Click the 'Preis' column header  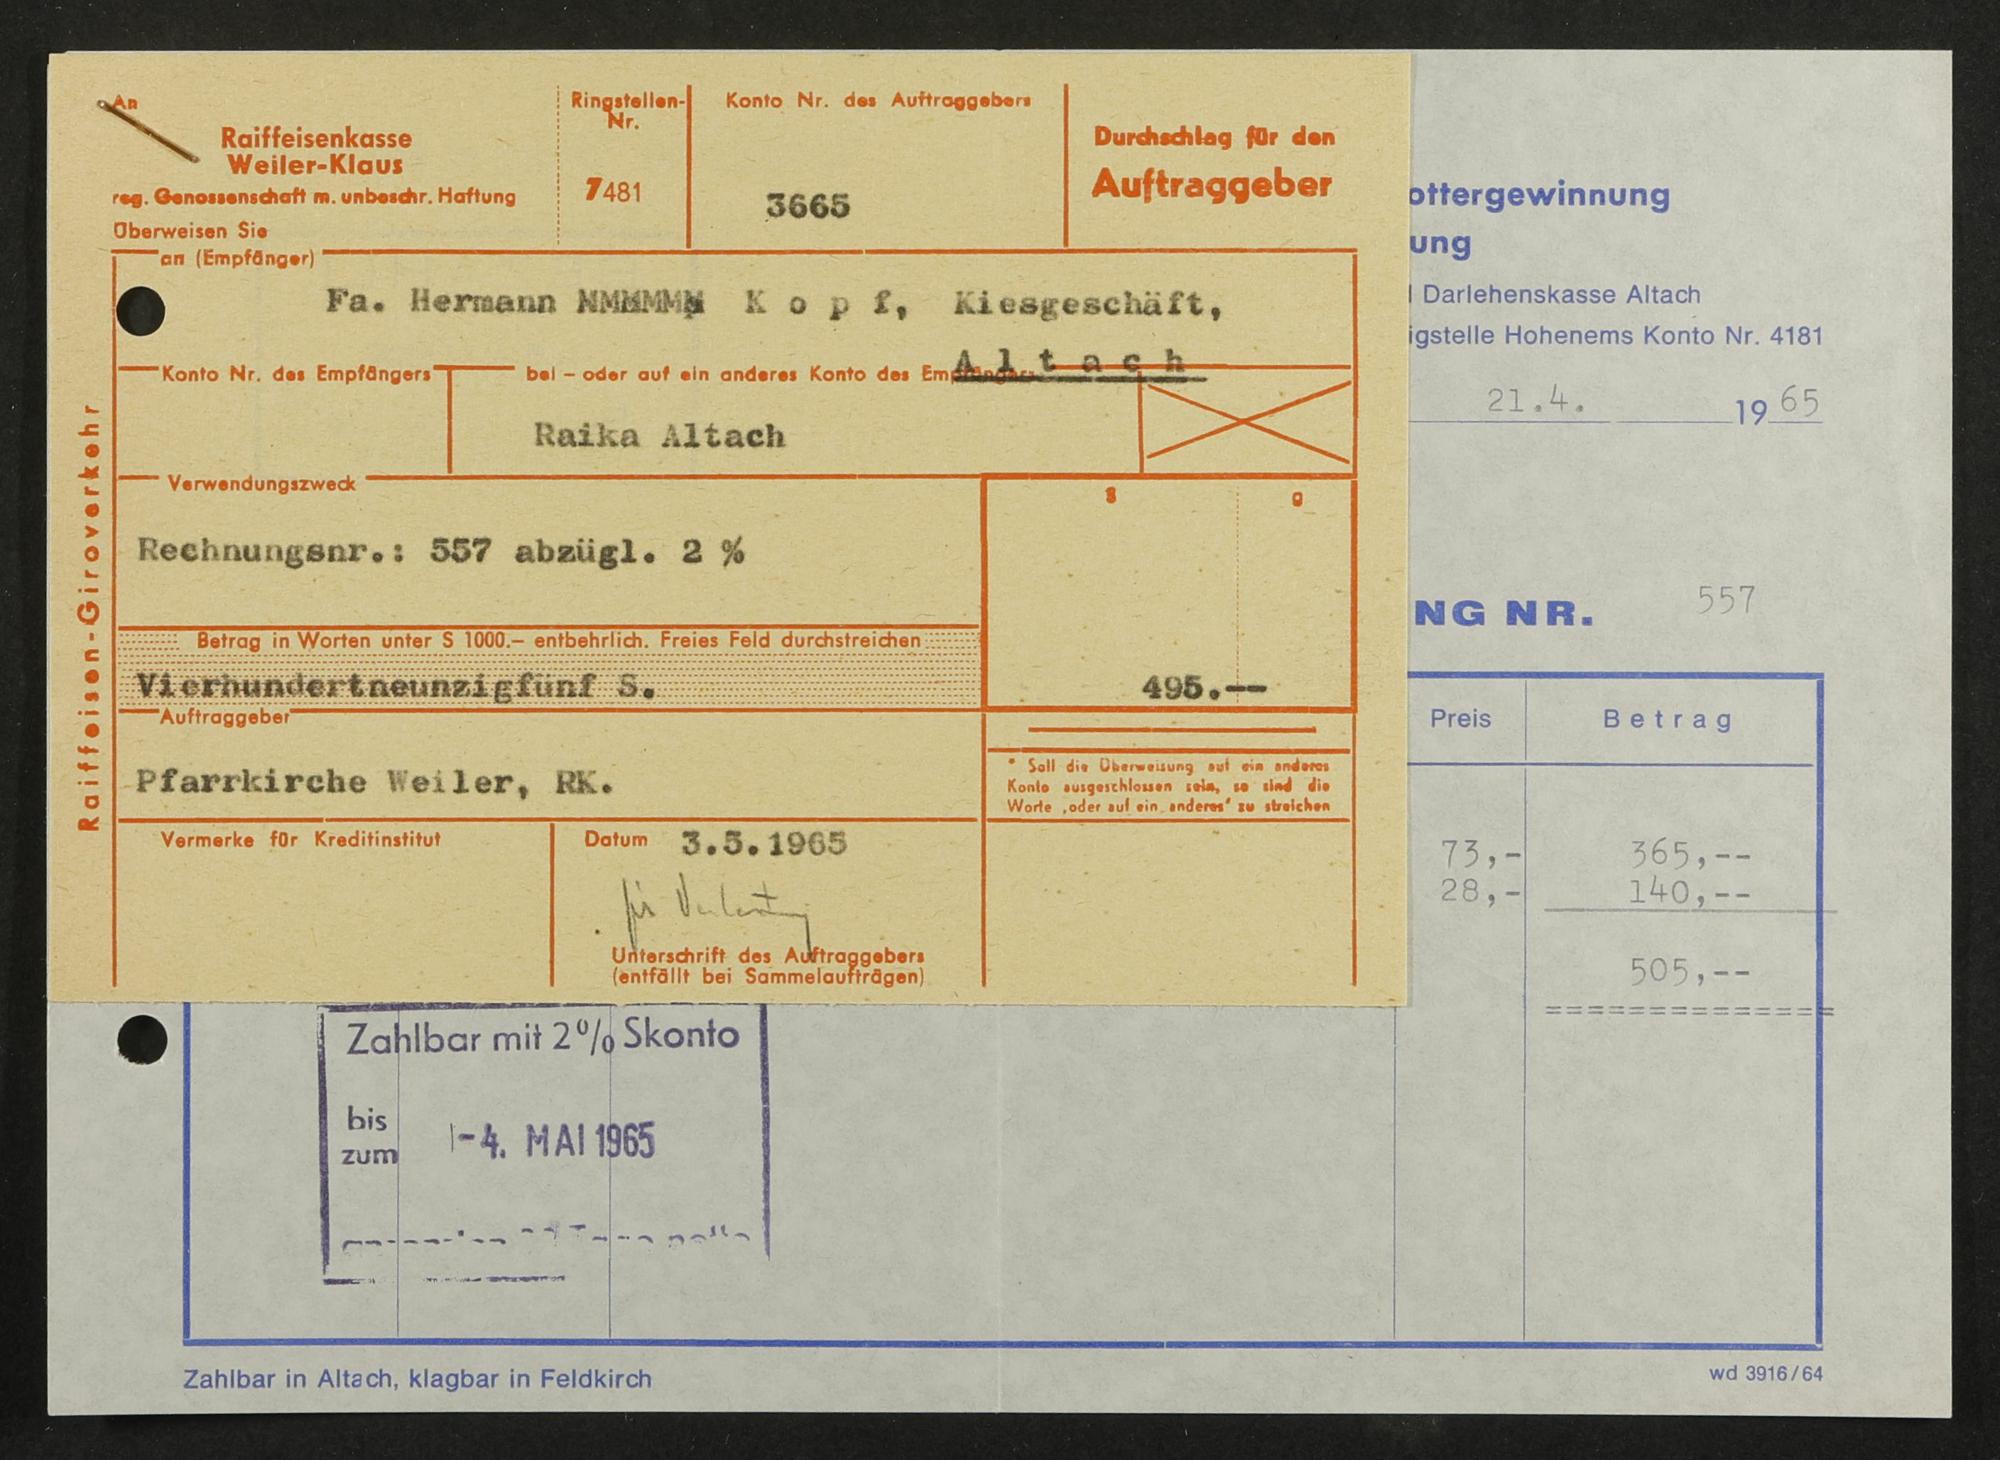tap(1460, 719)
